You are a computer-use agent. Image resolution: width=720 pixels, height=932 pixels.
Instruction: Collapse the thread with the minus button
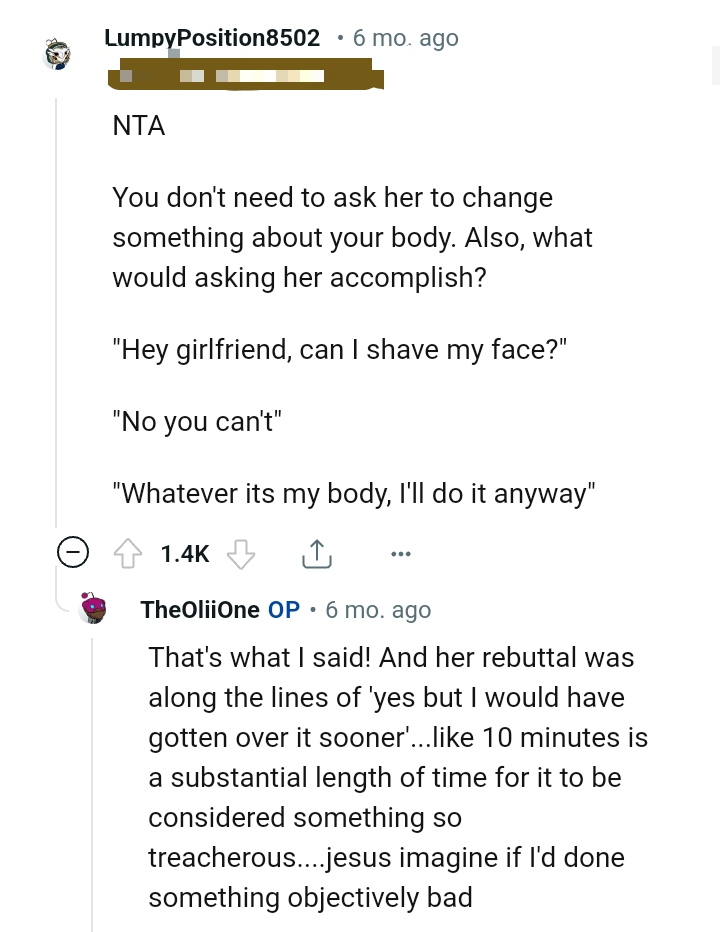(x=73, y=551)
